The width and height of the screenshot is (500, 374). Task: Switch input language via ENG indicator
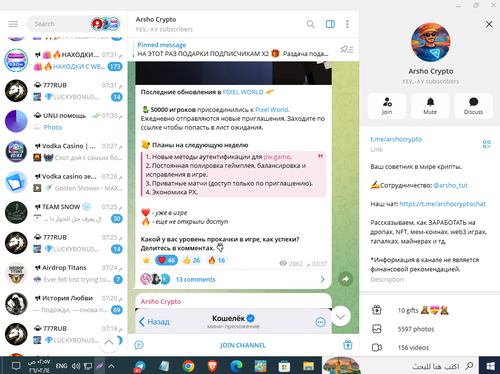point(61,366)
